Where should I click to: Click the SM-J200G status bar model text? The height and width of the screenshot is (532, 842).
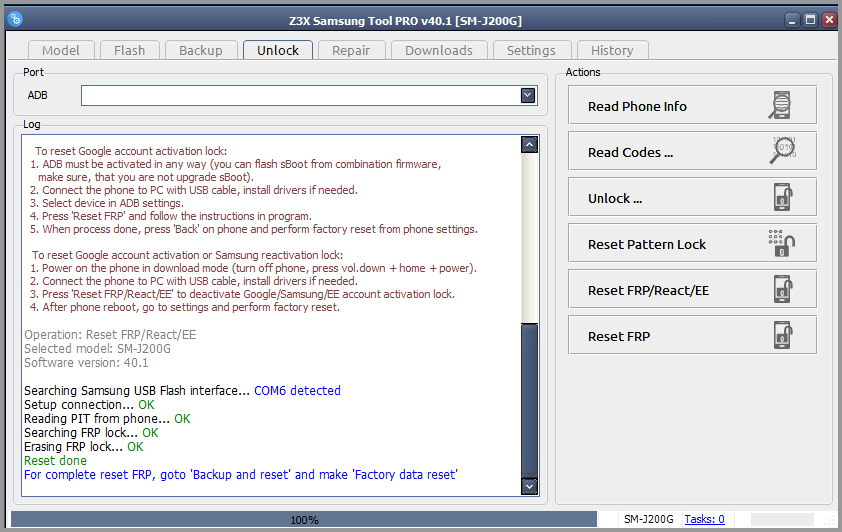tap(648, 519)
